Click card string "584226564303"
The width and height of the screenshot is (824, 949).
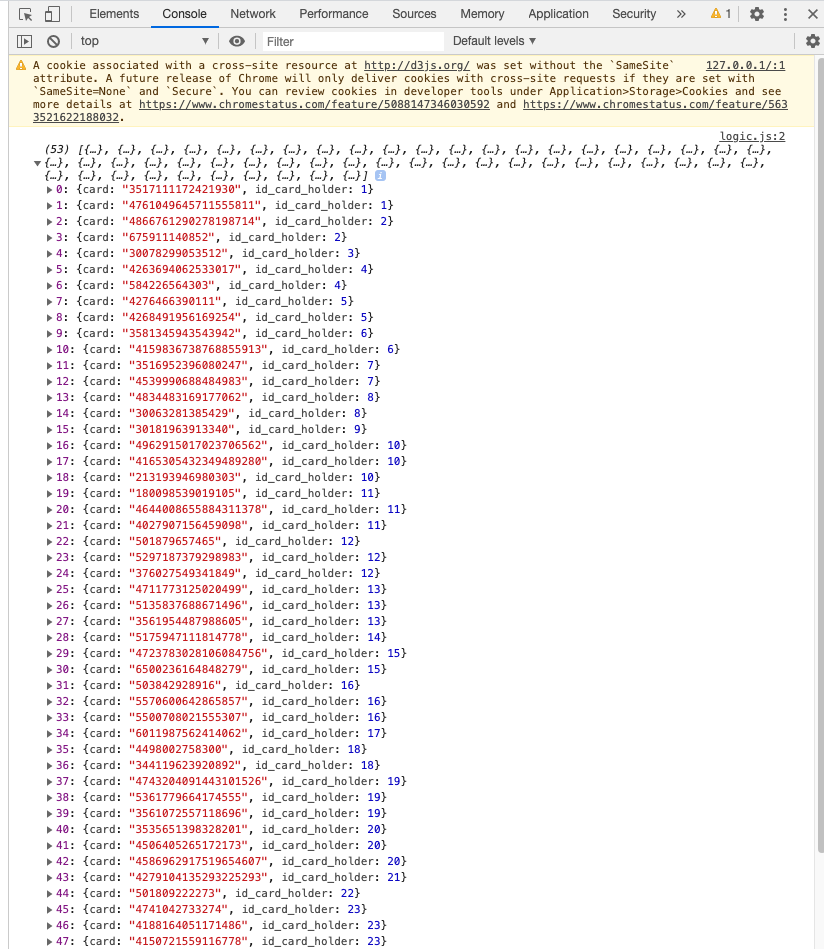click(168, 285)
